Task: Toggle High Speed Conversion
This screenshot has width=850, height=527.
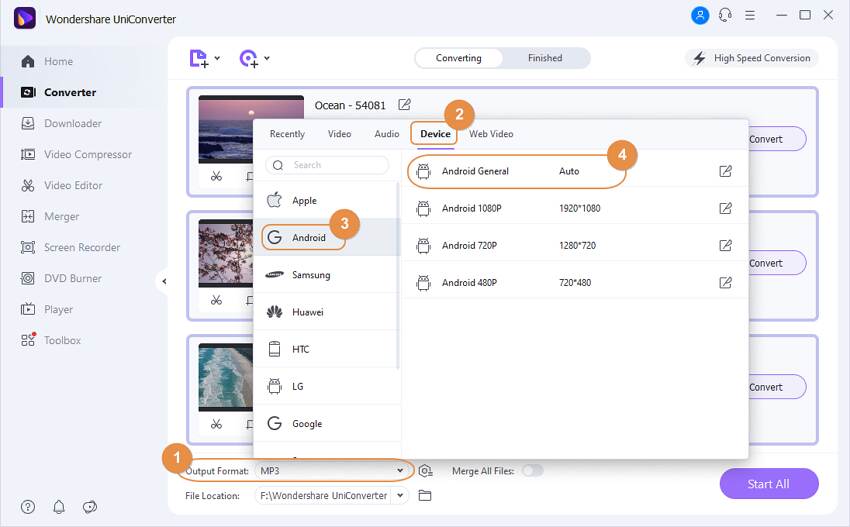Action: pyautogui.click(x=752, y=58)
